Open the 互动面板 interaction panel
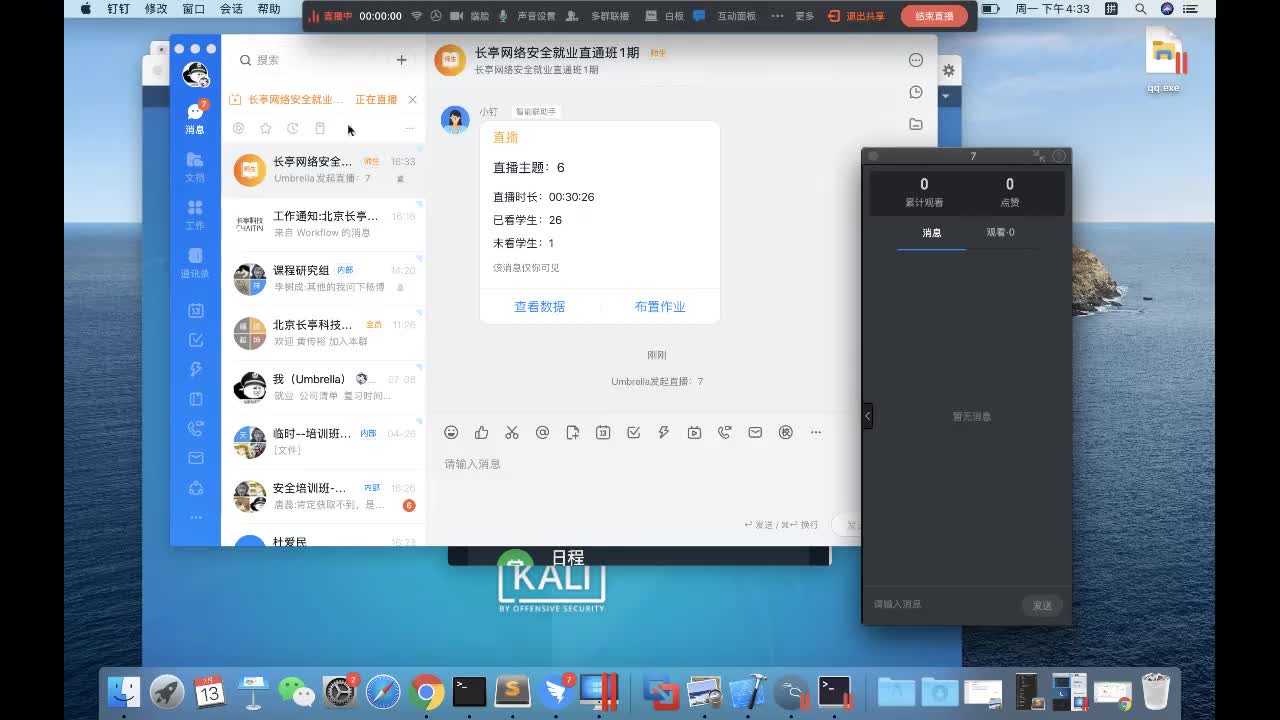The width and height of the screenshot is (1280, 720). [x=725, y=16]
